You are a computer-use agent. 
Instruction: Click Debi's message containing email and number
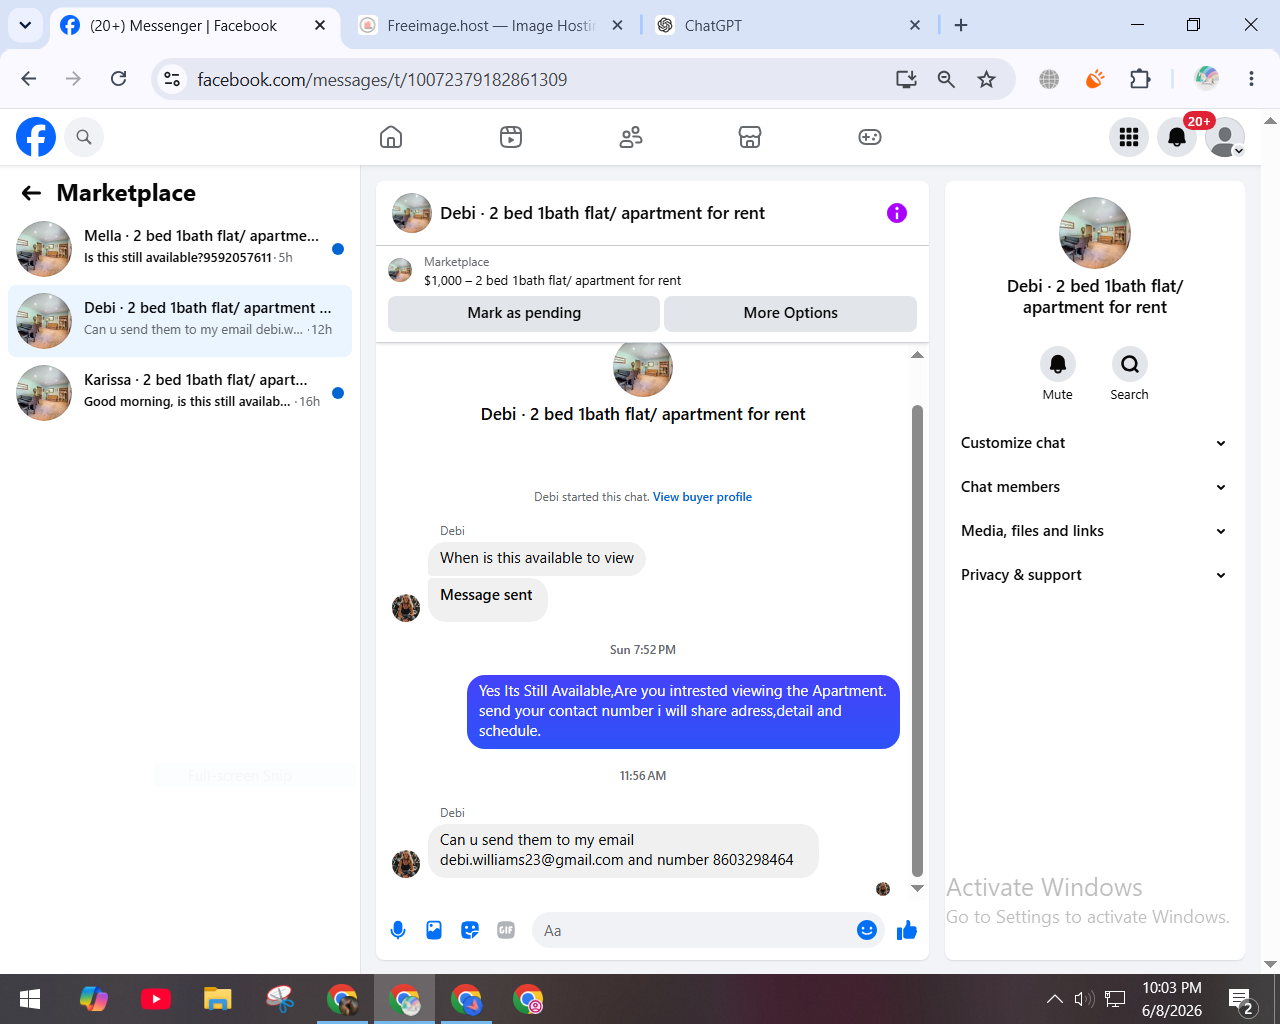tap(623, 850)
